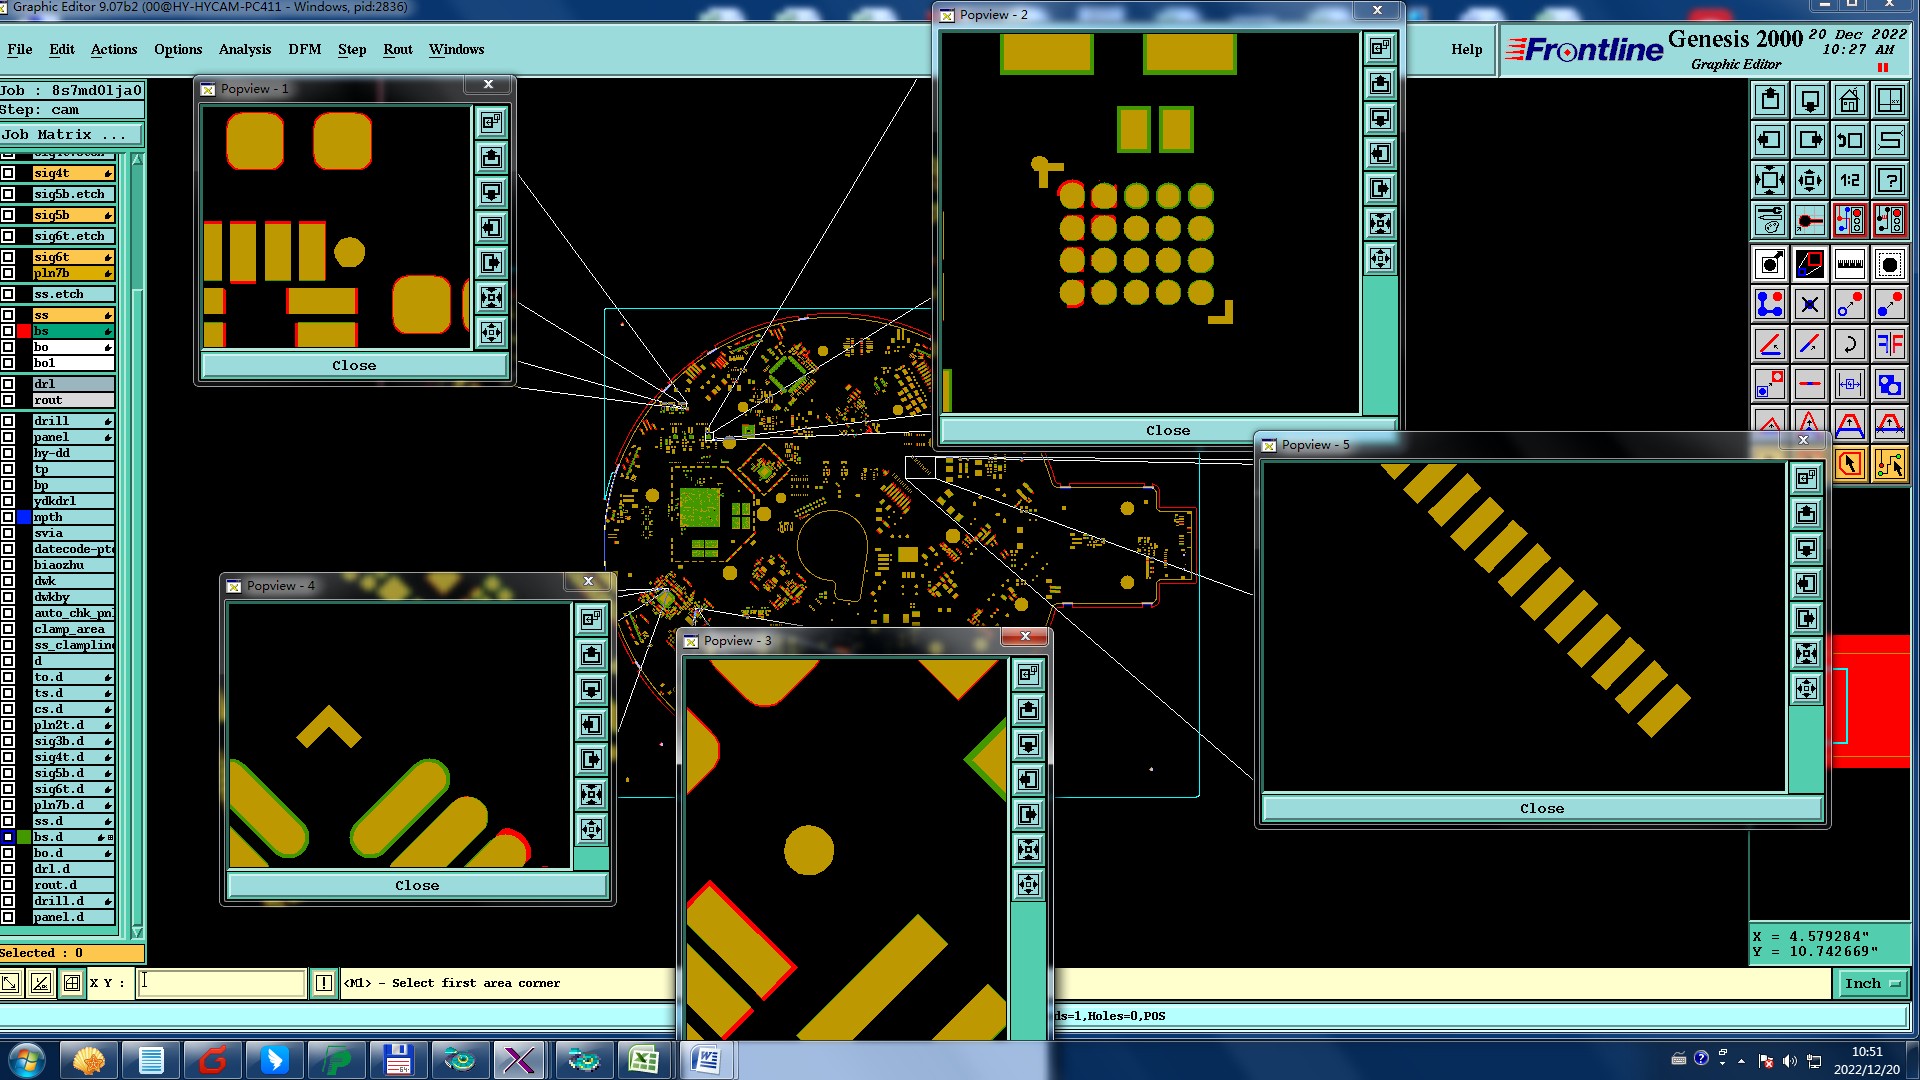Open the Inch units dropdown
1920x1080 pixels.
point(1872,984)
